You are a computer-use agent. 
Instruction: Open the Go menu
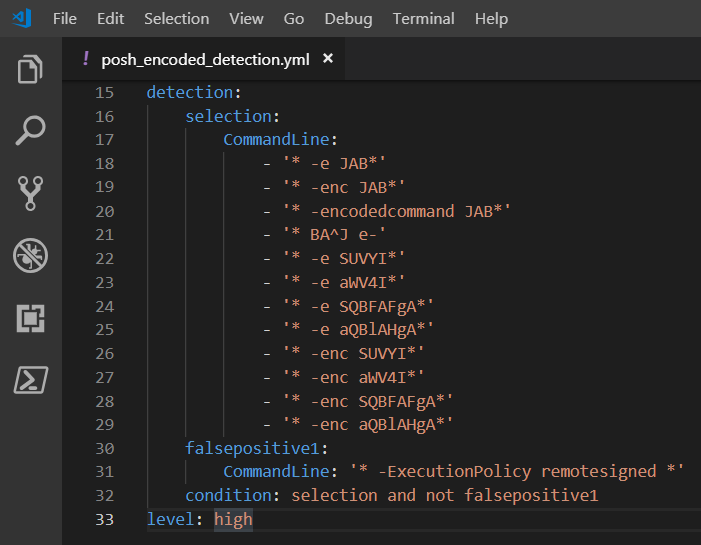click(294, 19)
